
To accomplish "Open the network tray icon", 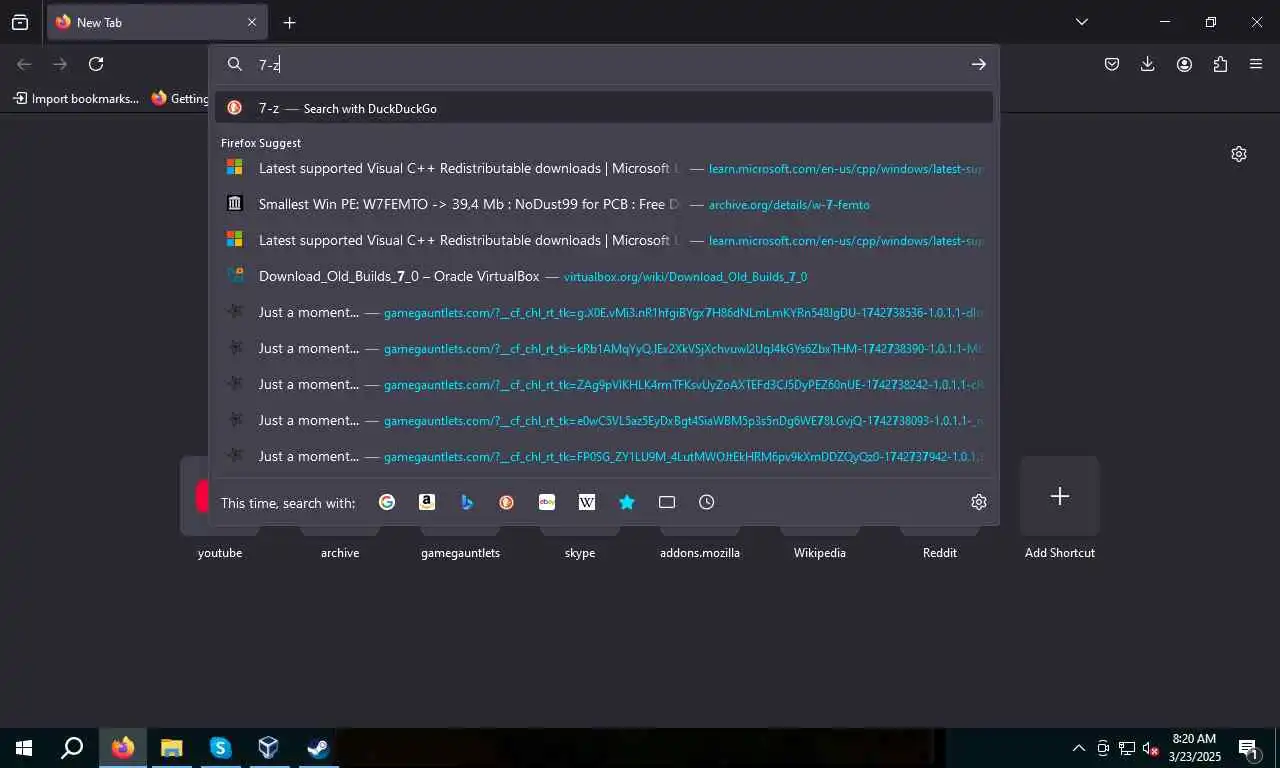I will point(1127,748).
